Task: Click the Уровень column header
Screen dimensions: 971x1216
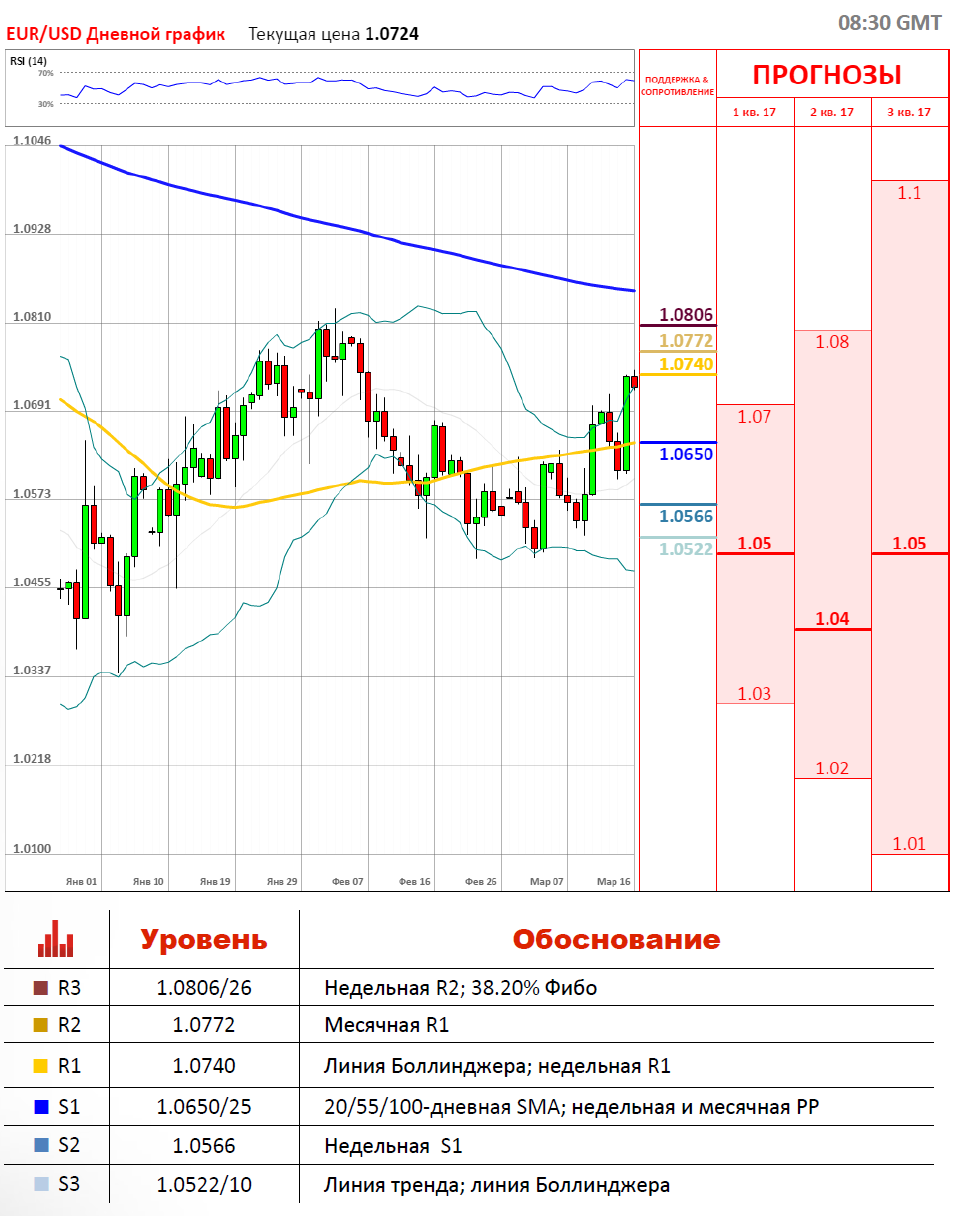Action: point(203,940)
